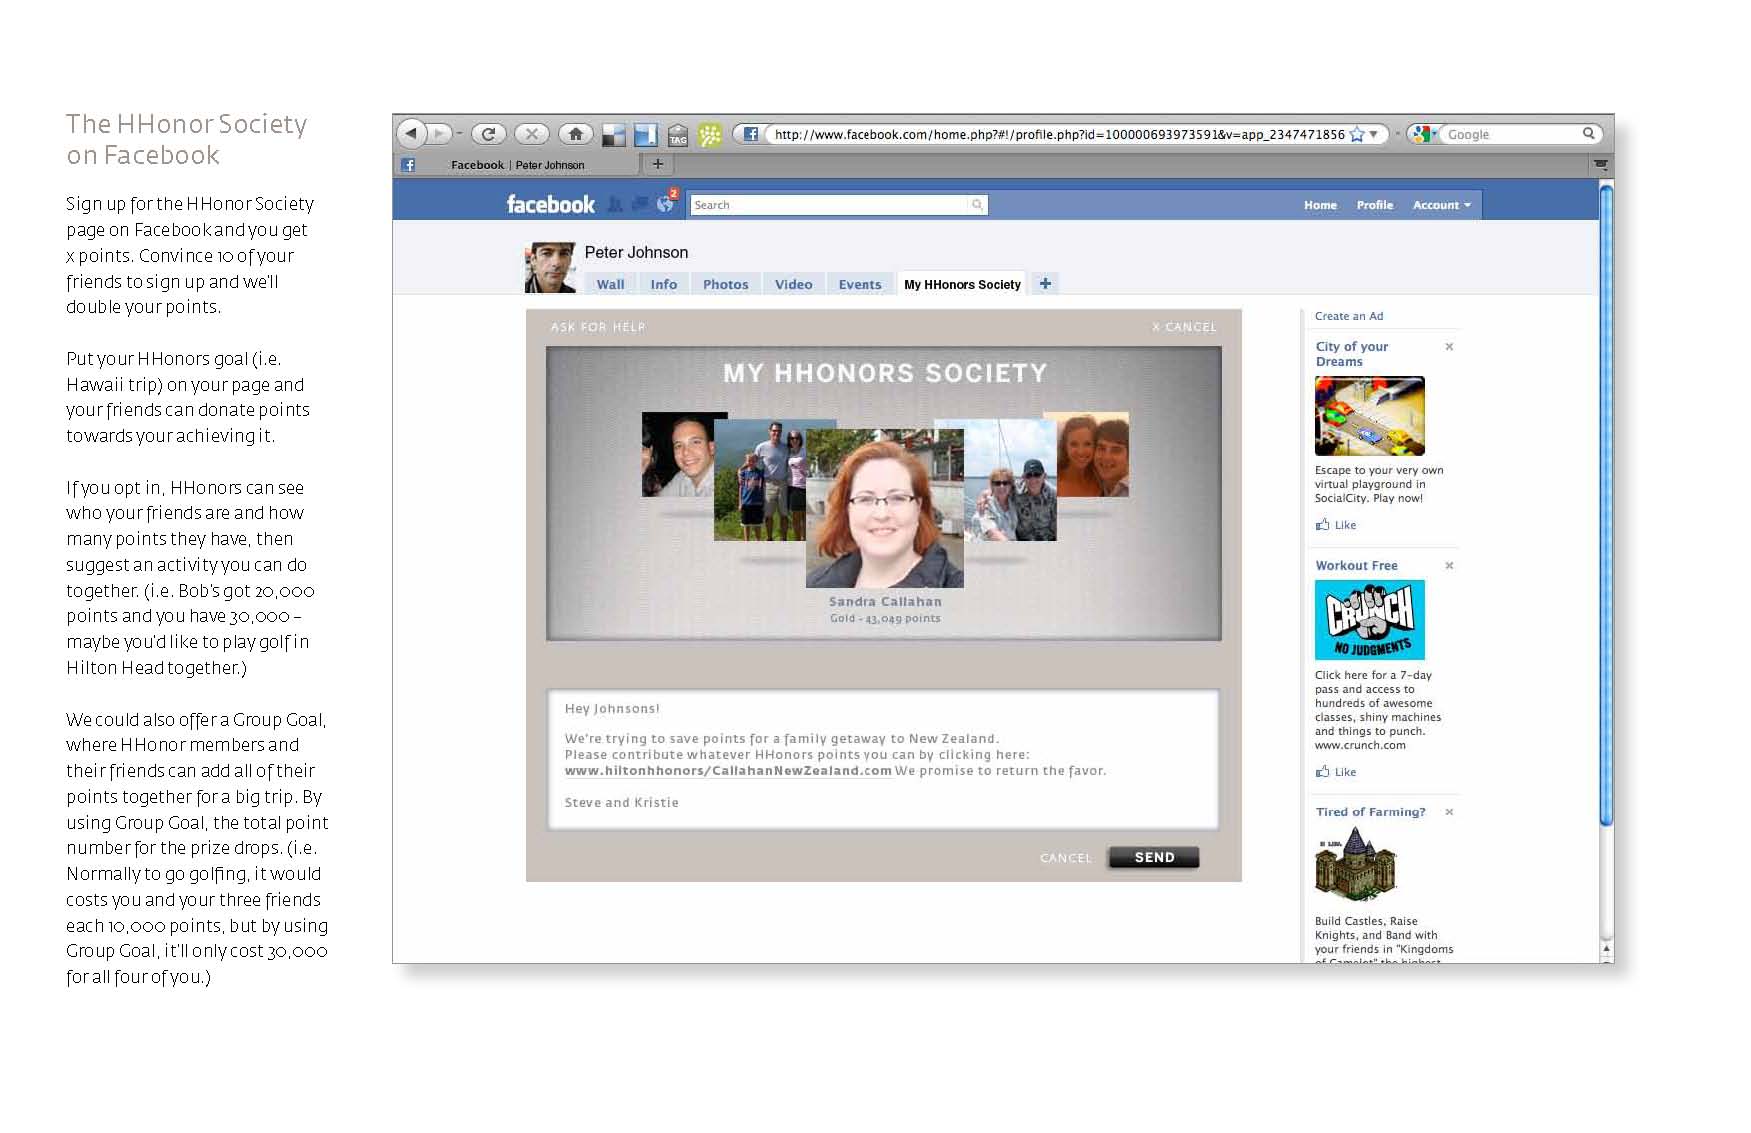Click the castle ad image
The width and height of the screenshot is (1751, 1133).
(x=1355, y=864)
